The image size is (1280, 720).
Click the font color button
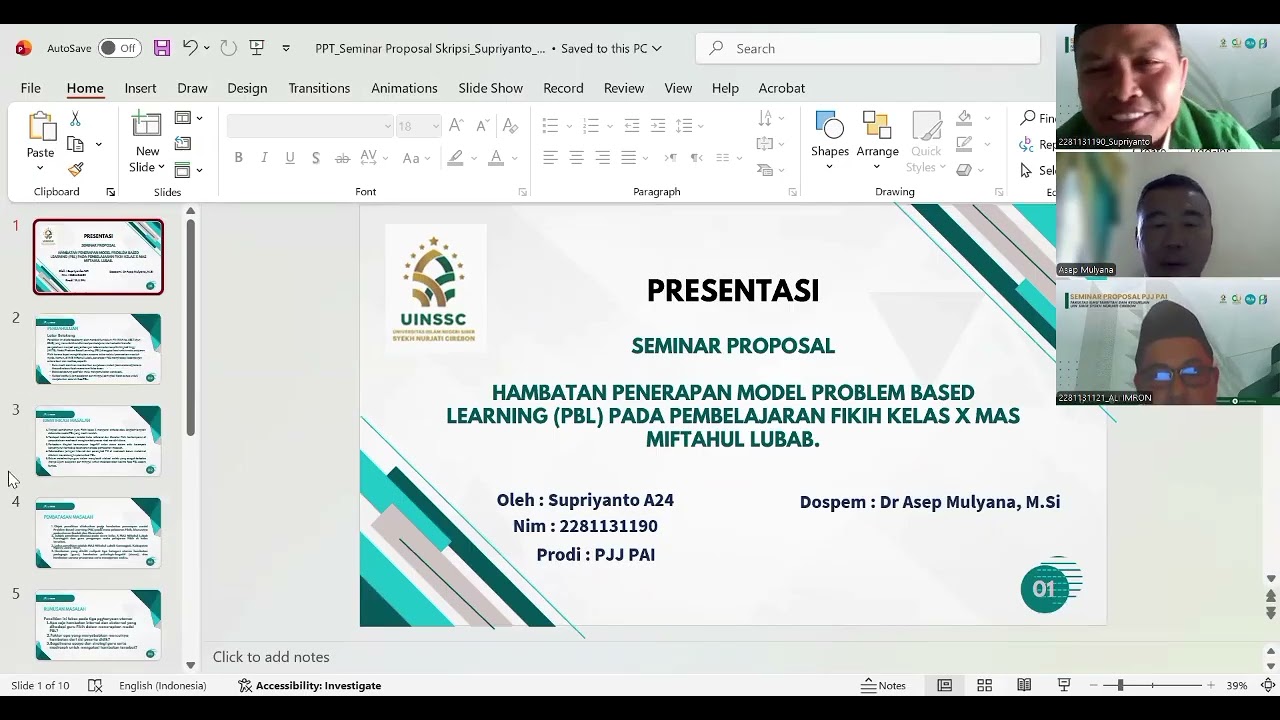[x=496, y=157]
